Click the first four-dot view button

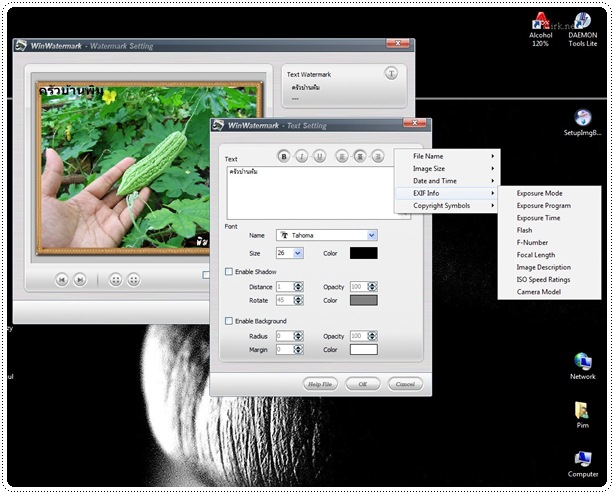pos(116,279)
